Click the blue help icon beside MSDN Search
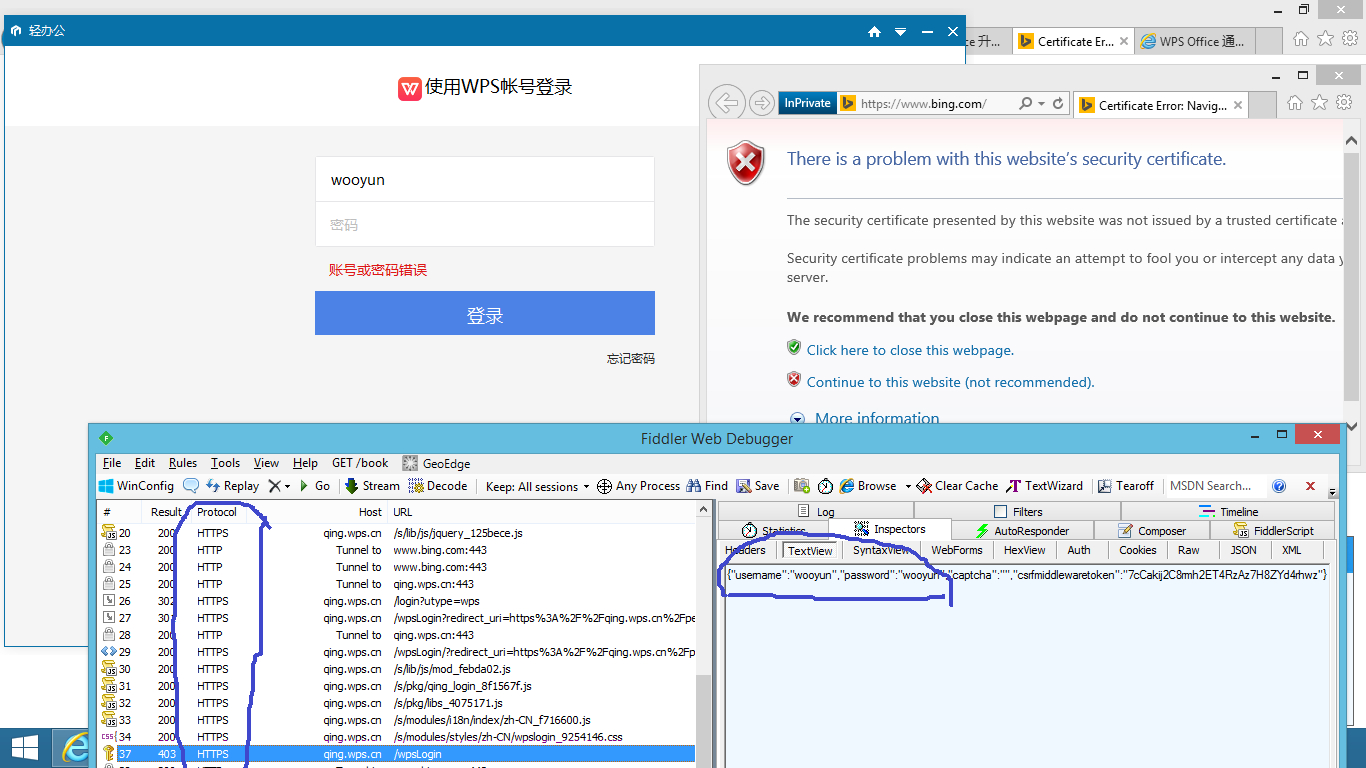Screen dimensions: 1366x768 pos(1279,486)
